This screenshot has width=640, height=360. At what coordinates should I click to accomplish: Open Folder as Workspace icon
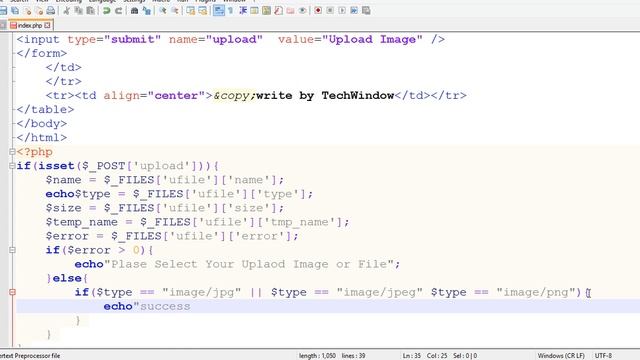pos(290,11)
